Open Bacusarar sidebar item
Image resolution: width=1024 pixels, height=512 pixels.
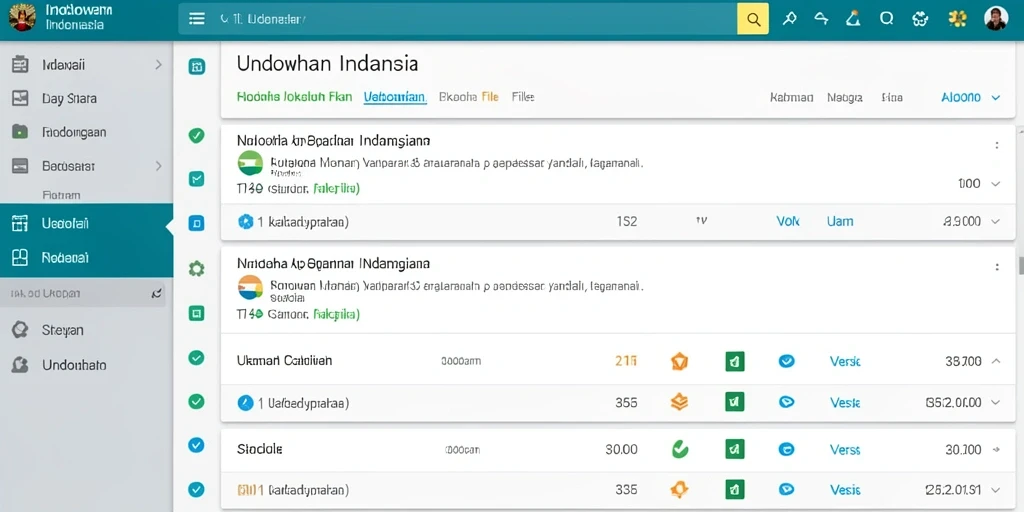coord(86,166)
